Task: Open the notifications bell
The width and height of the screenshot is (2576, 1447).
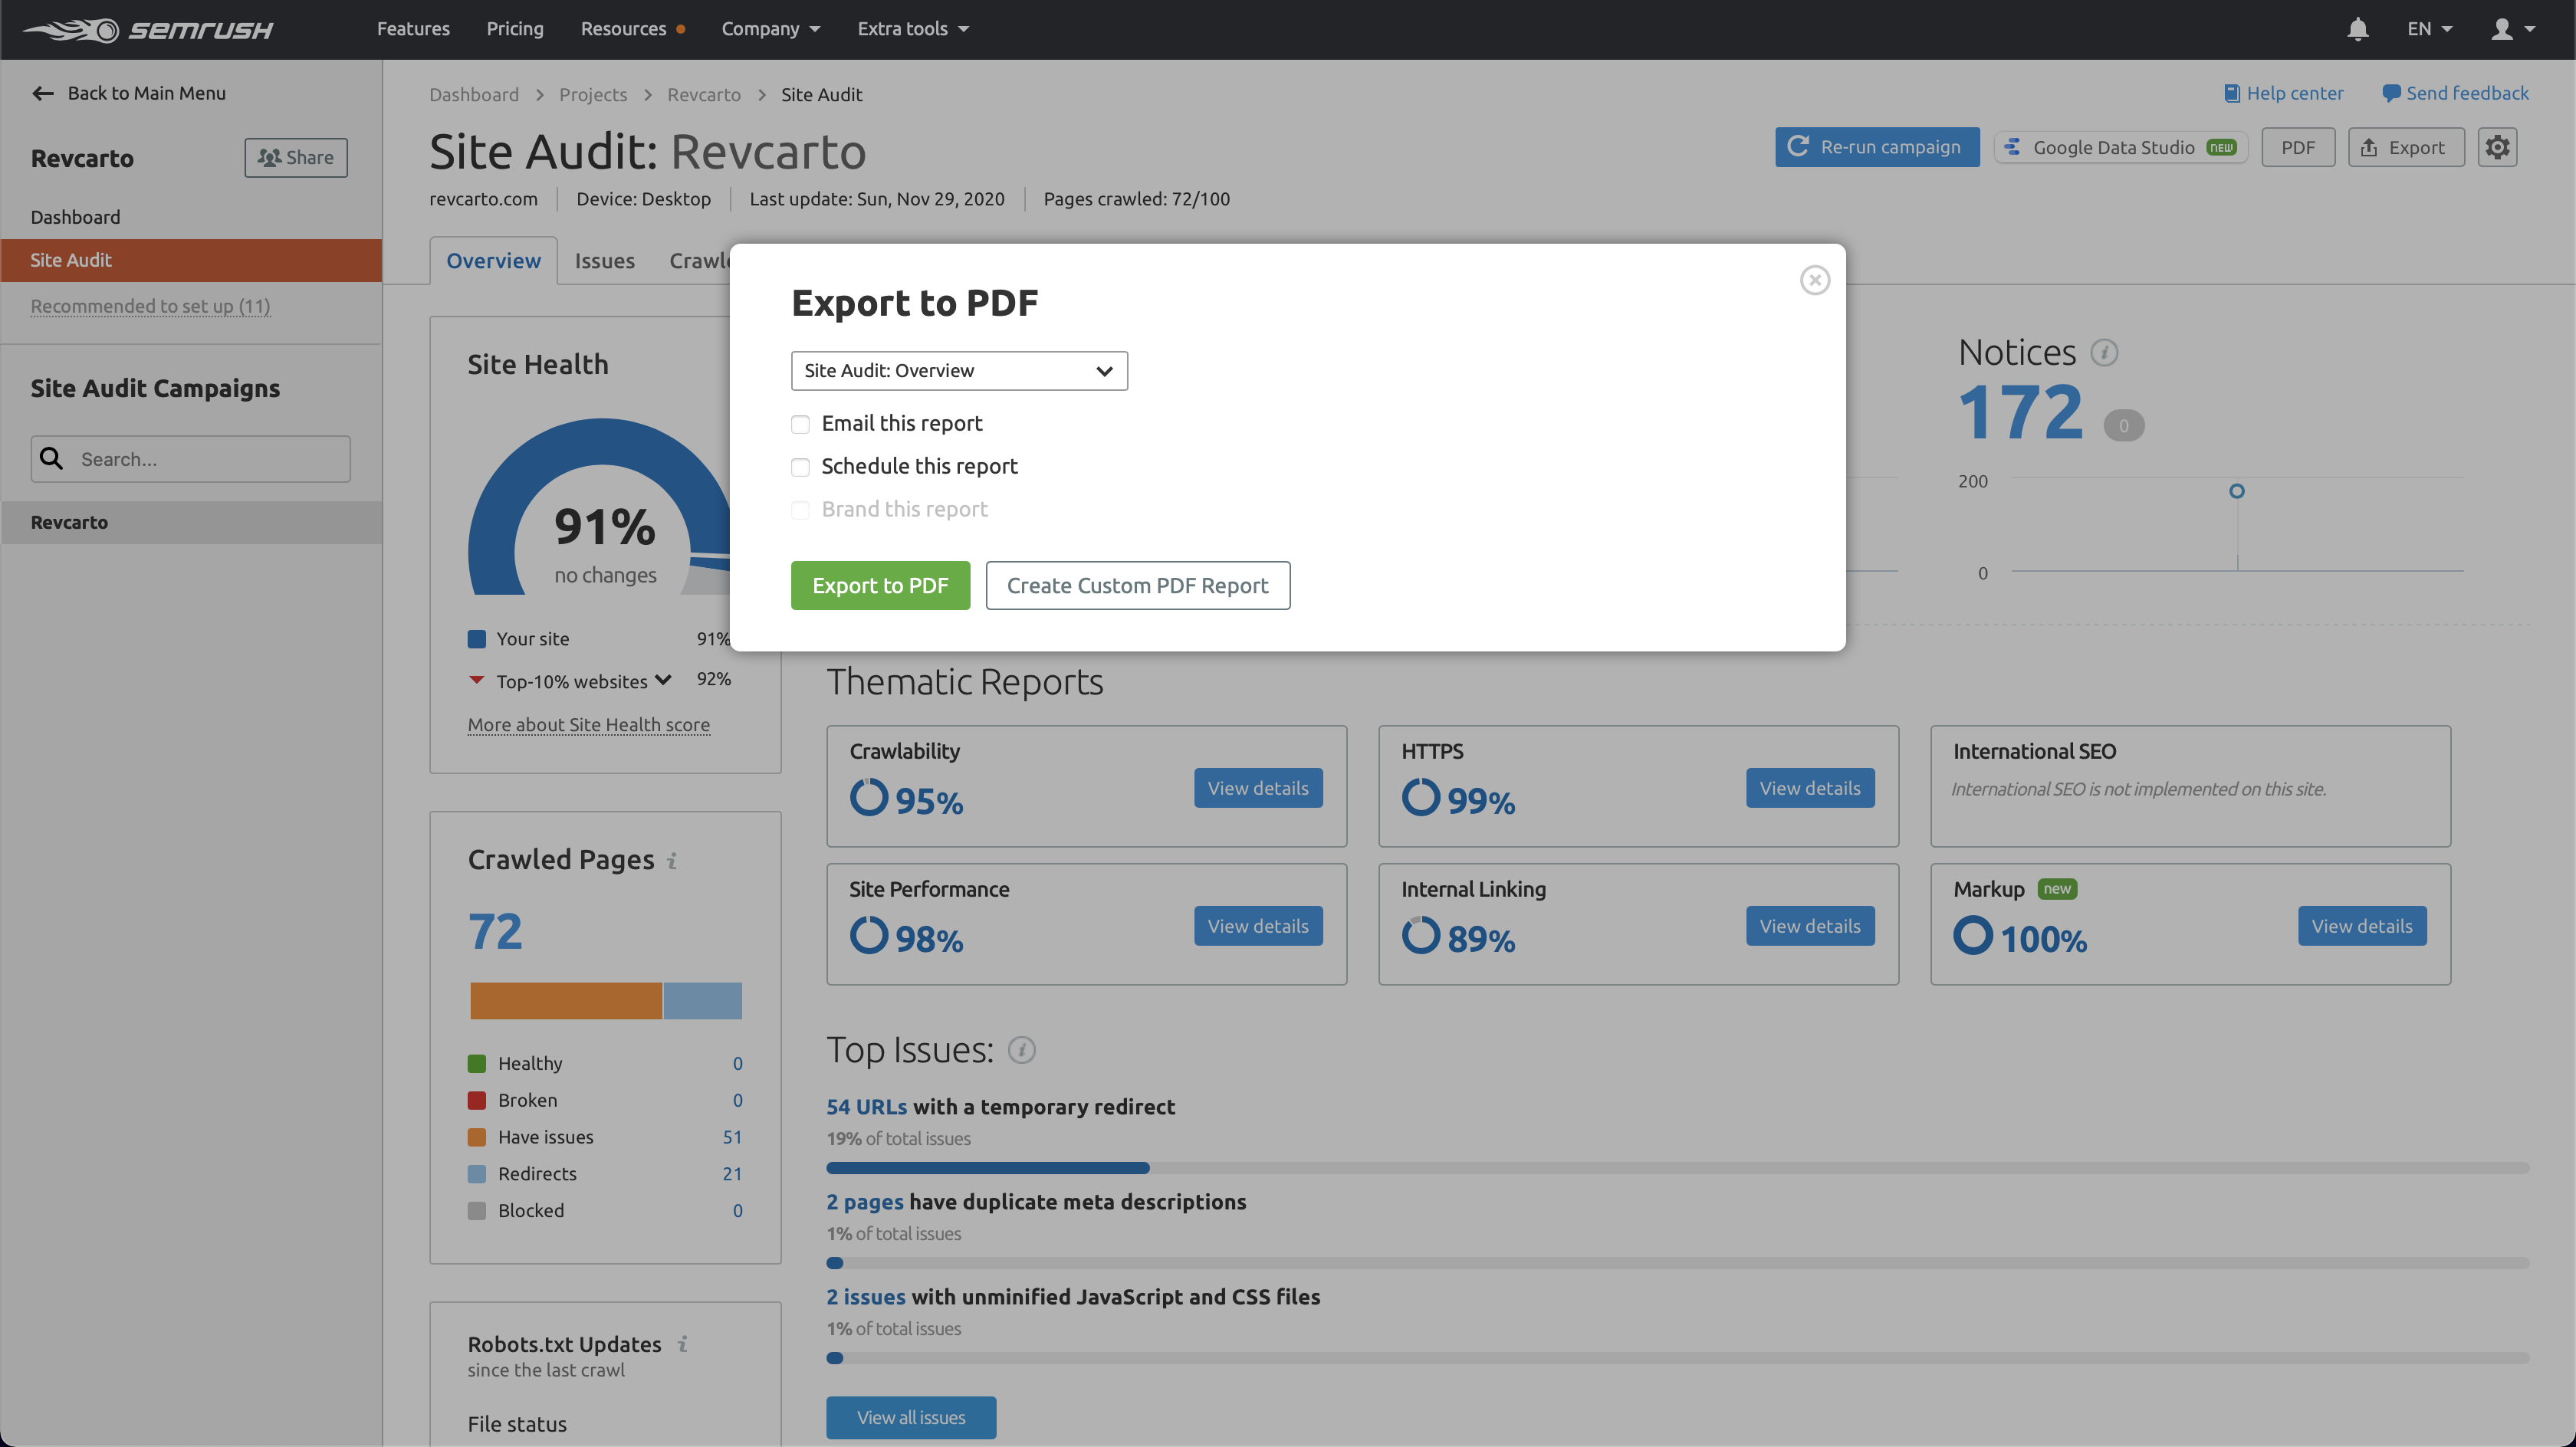Action: click(2357, 29)
